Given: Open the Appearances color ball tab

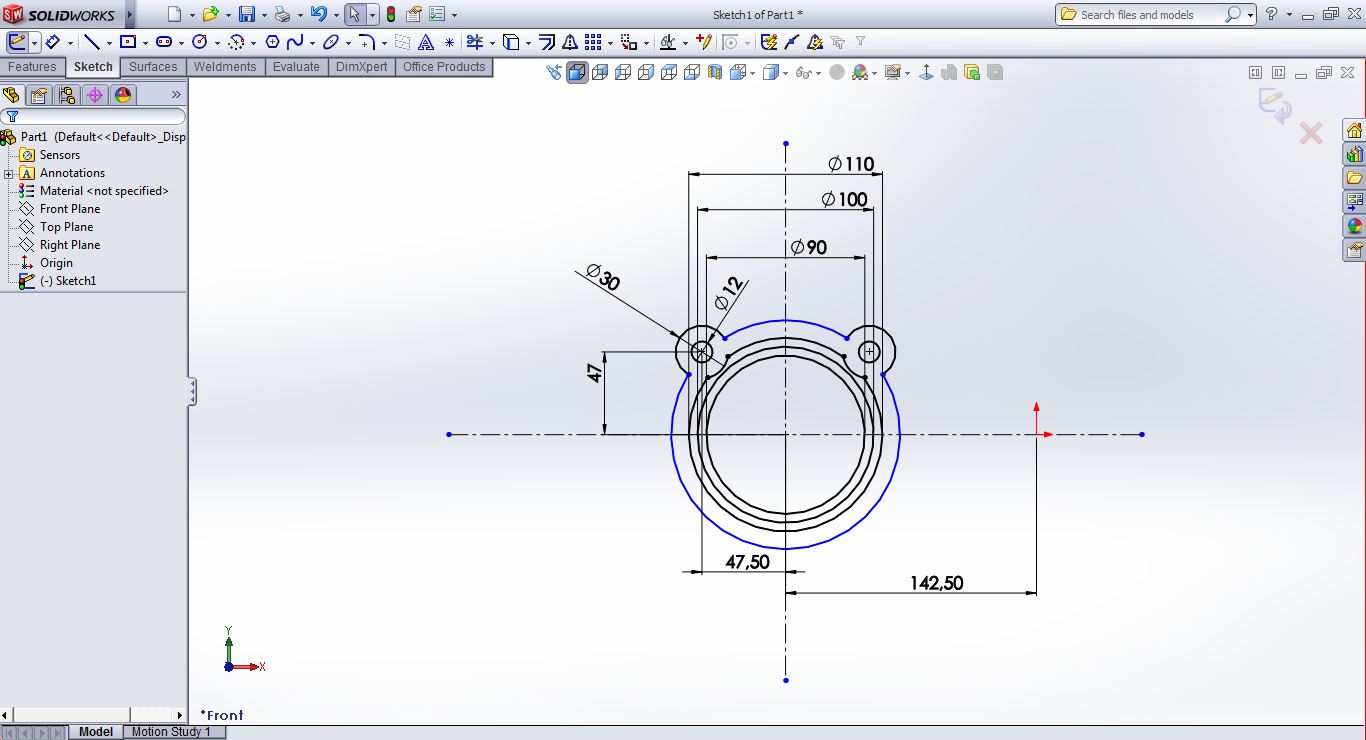Looking at the screenshot, I should (123, 95).
